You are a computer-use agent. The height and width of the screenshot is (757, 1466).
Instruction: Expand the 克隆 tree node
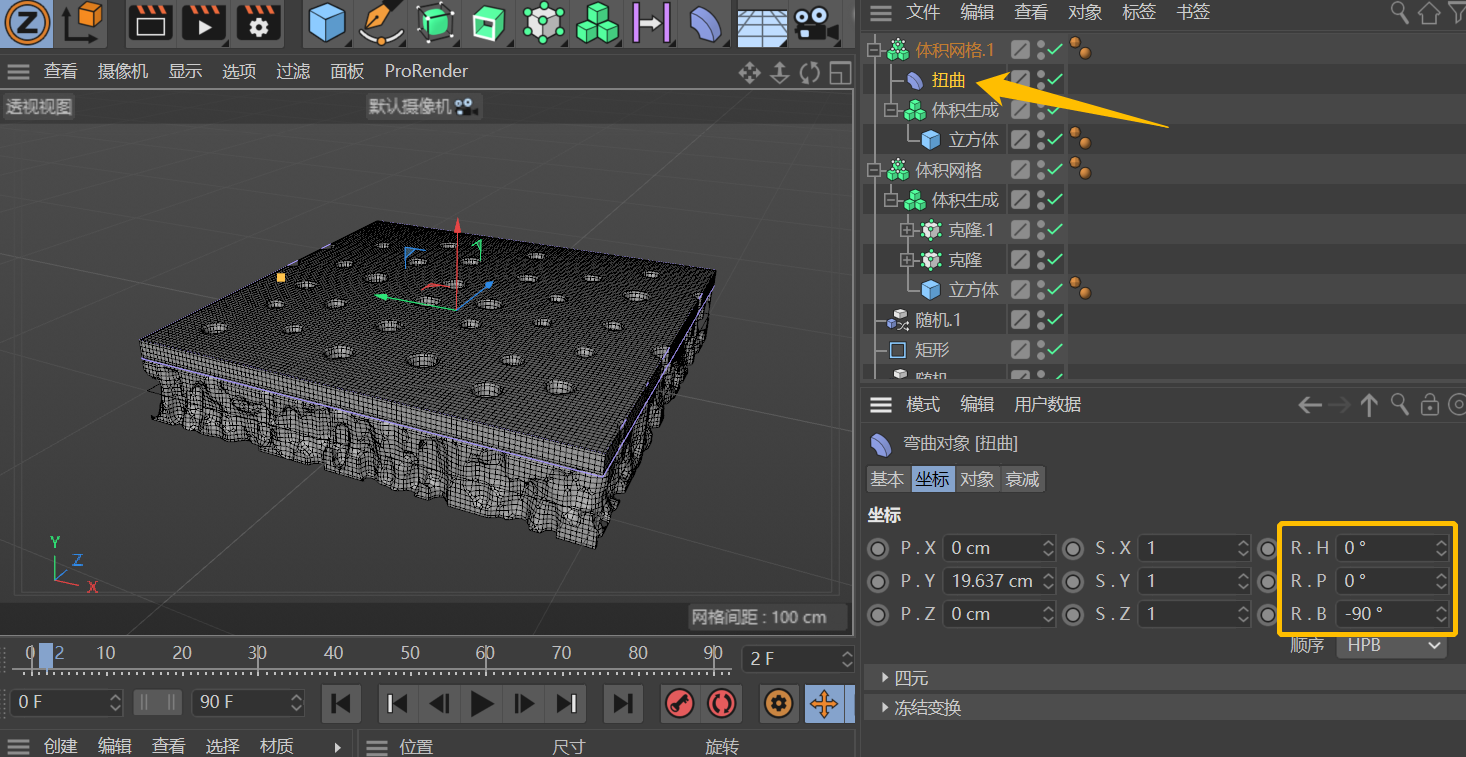click(907, 260)
